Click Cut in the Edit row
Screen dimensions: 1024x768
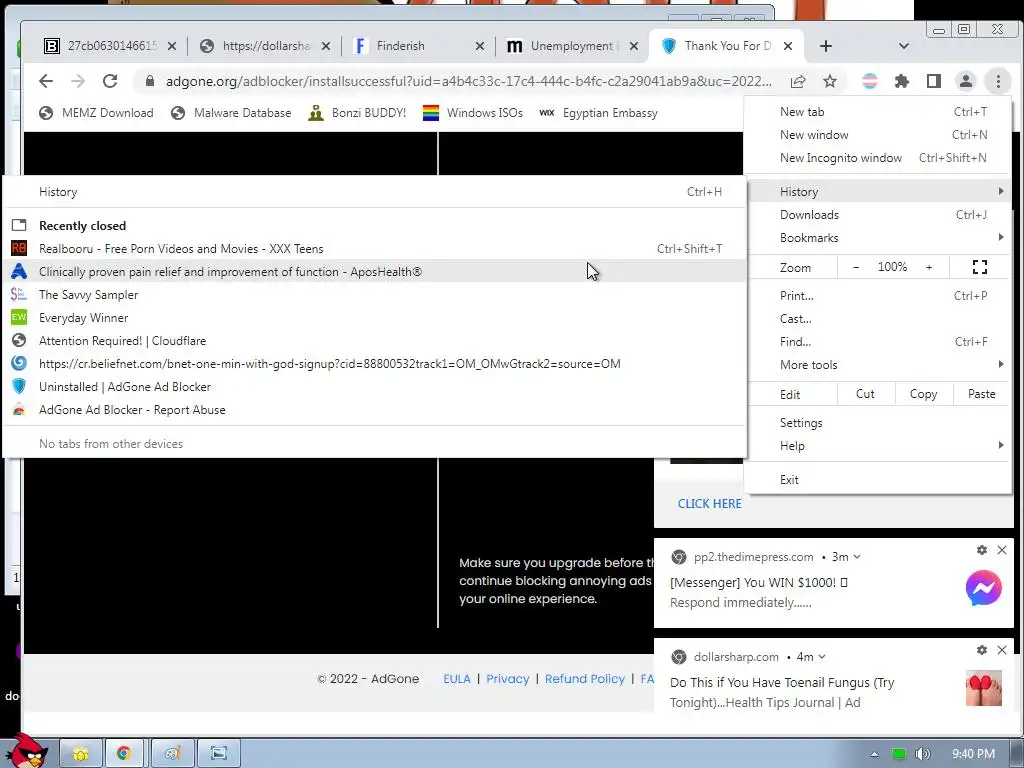[865, 394]
